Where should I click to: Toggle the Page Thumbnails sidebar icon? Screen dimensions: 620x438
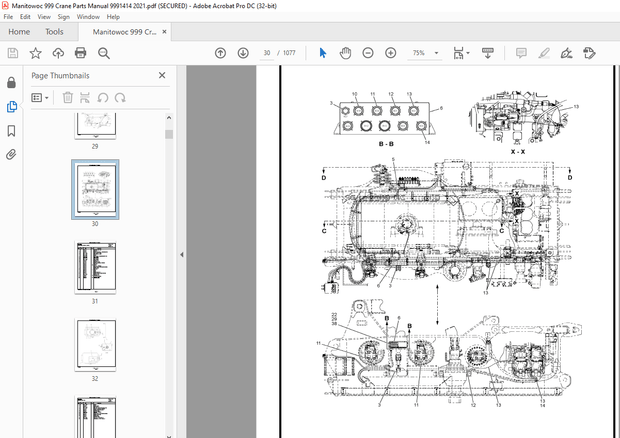(11, 106)
